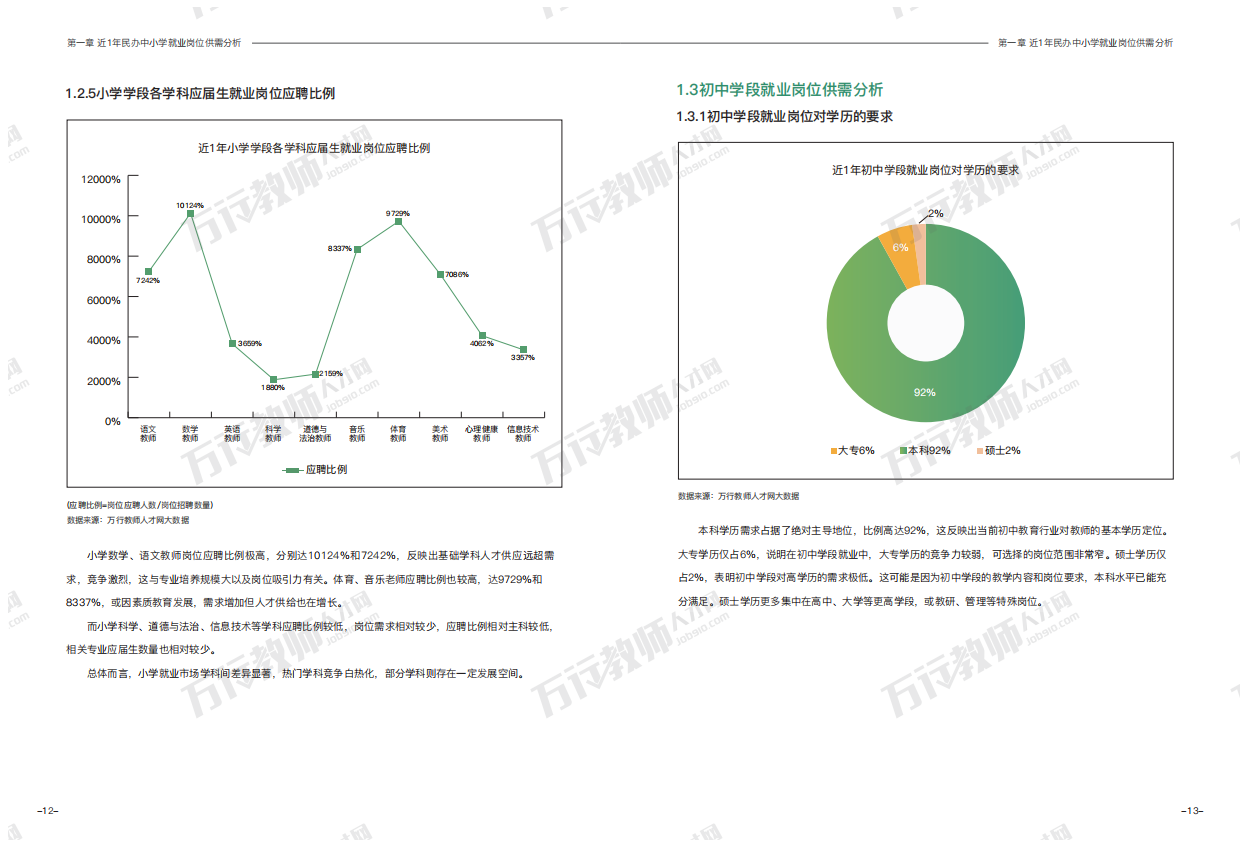Select the 信息技术教师 x-axis label
The image size is (1240, 847).
tap(523, 434)
